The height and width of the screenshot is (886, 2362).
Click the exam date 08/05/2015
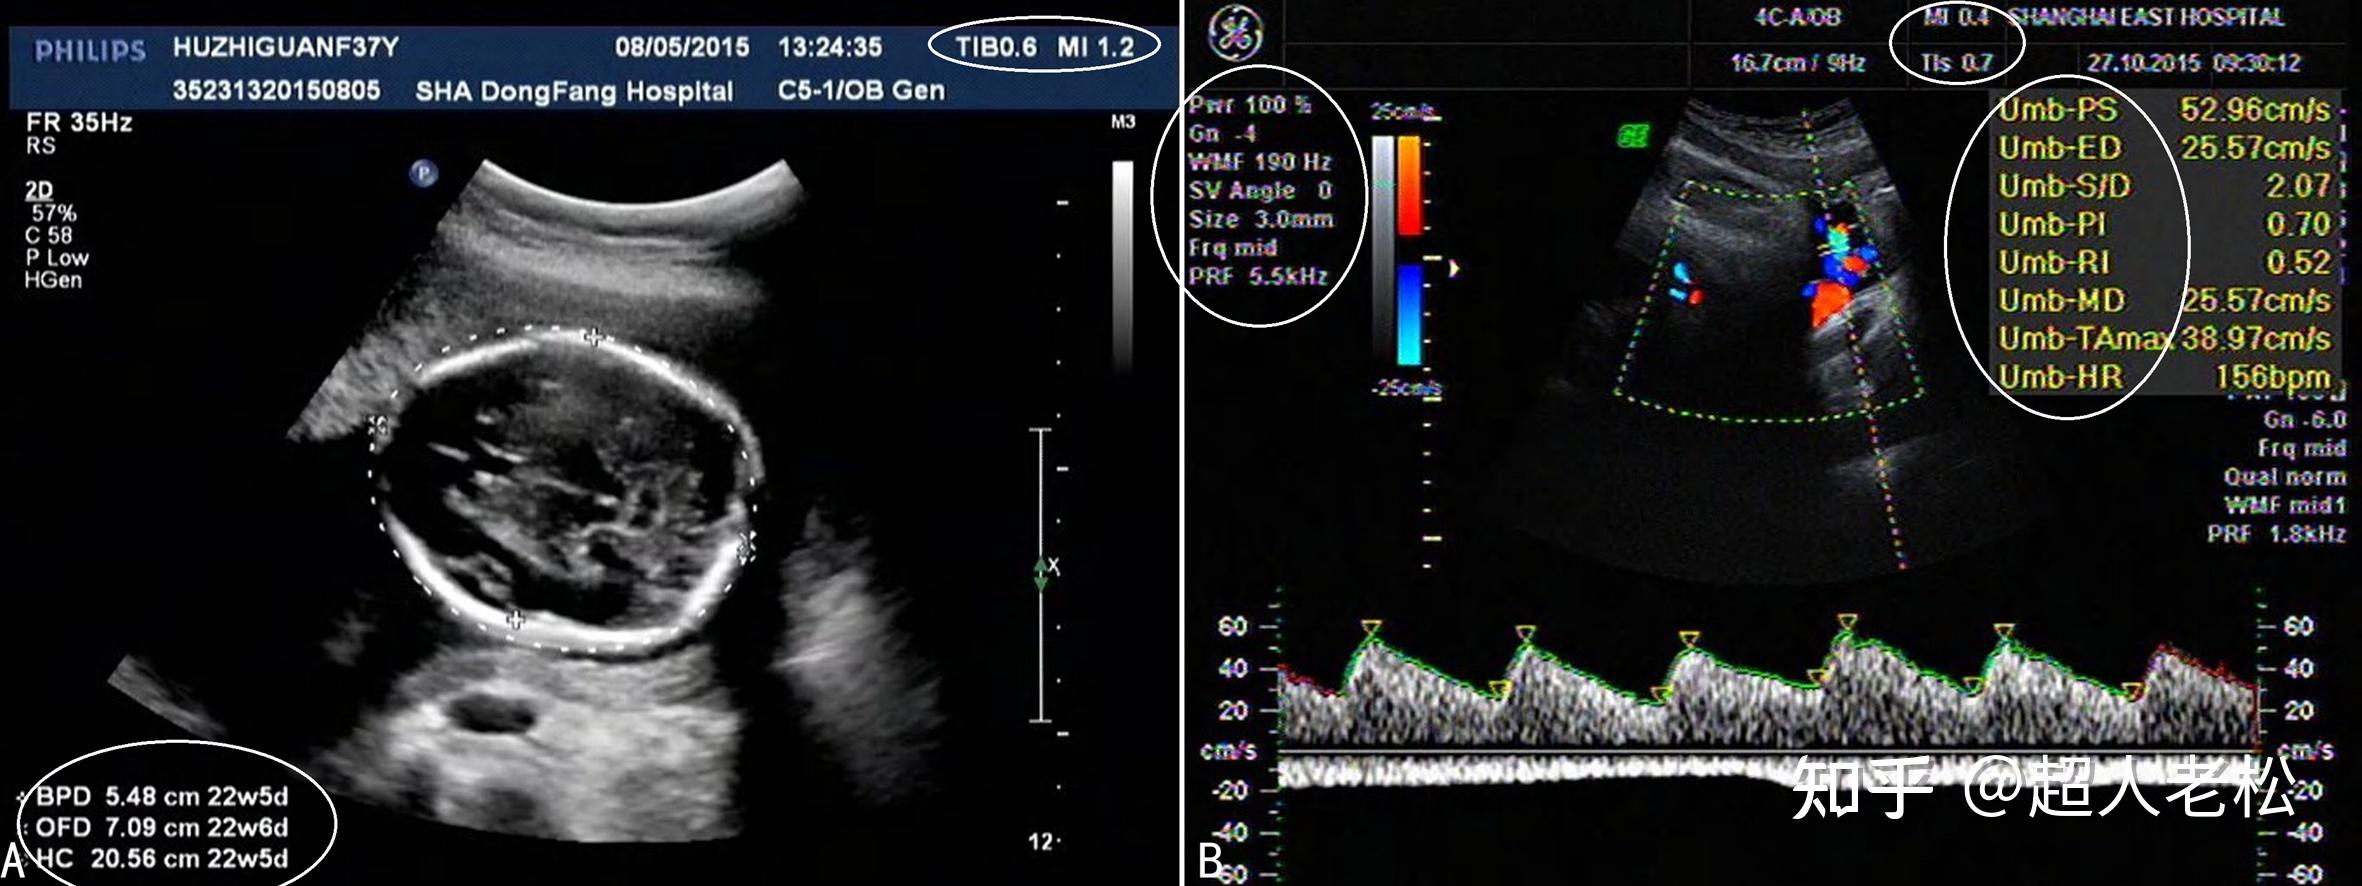click(682, 47)
